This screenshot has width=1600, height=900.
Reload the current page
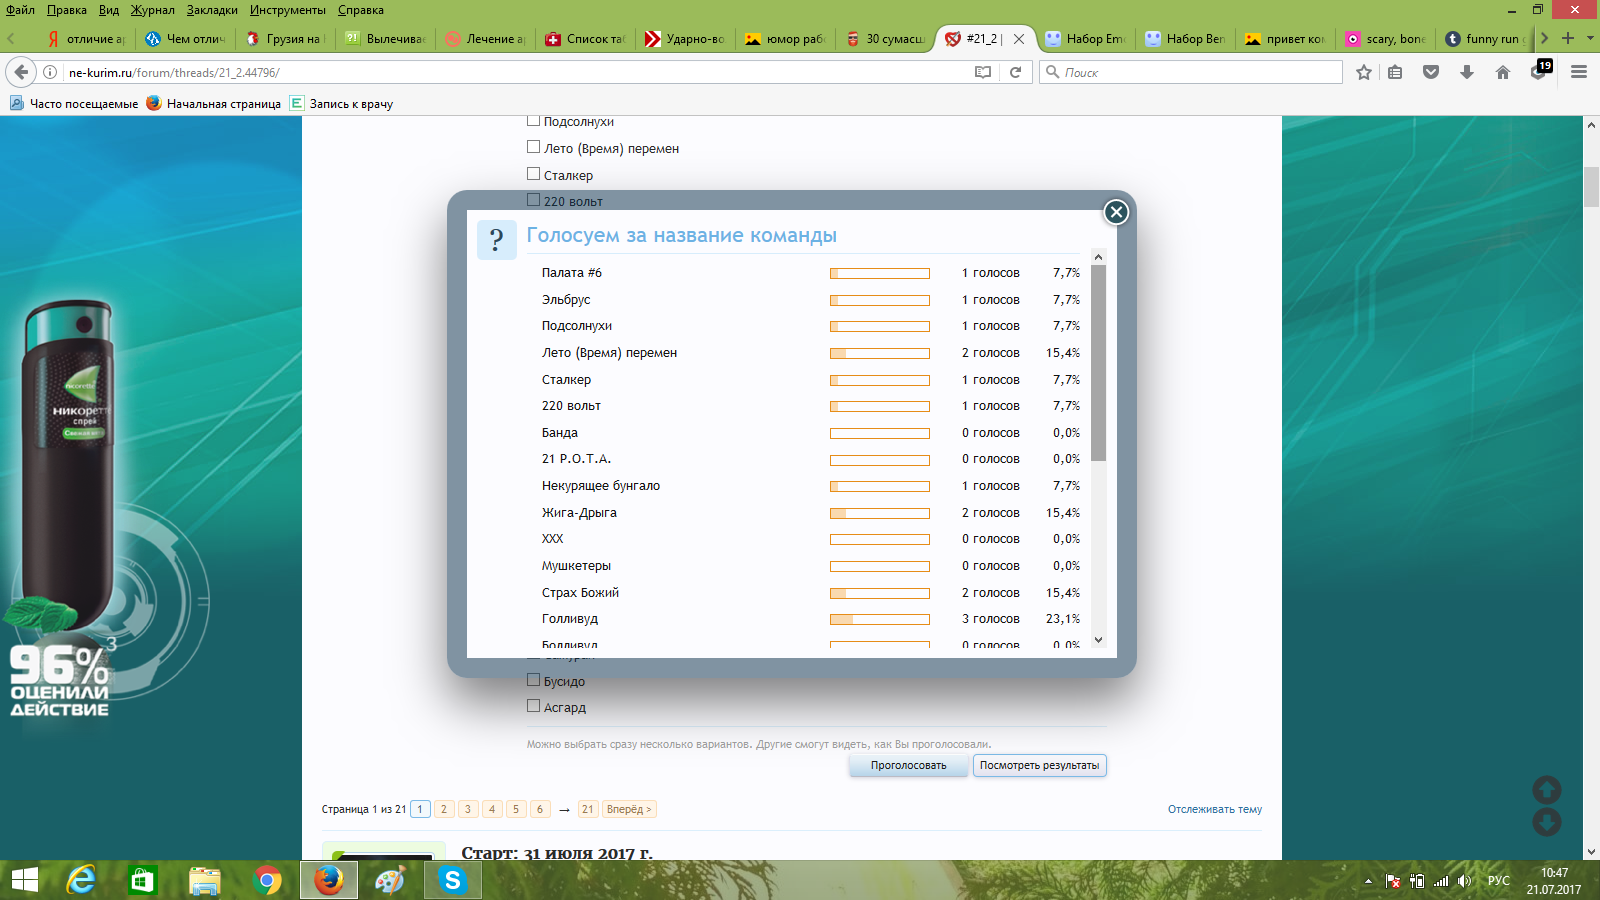(x=1015, y=72)
